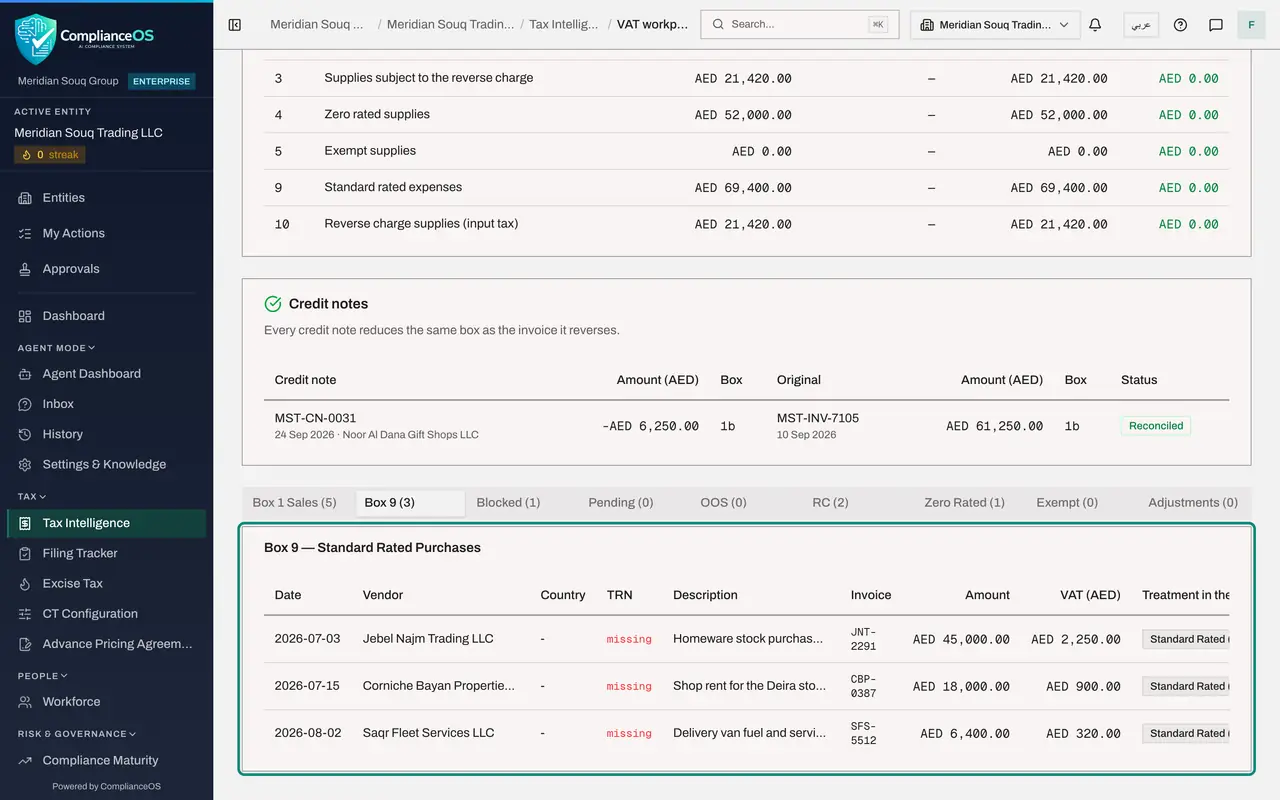Collapse the sidebar panel toggle icon
Image resolution: width=1280 pixels, height=800 pixels.
235,25
